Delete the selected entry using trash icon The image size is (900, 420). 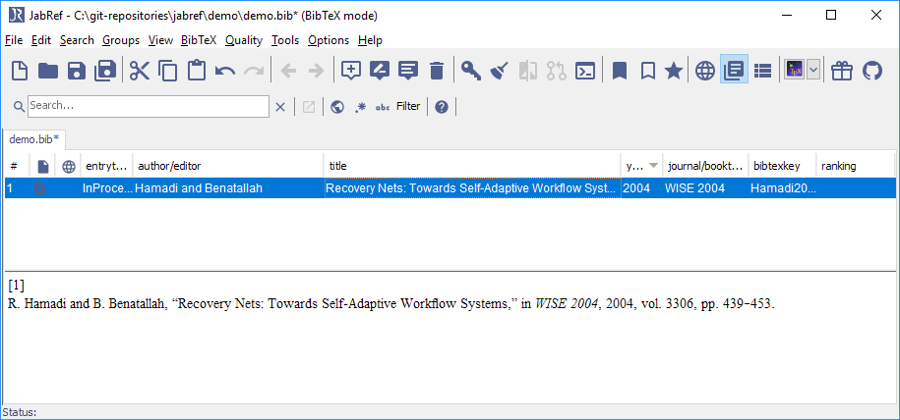(436, 70)
